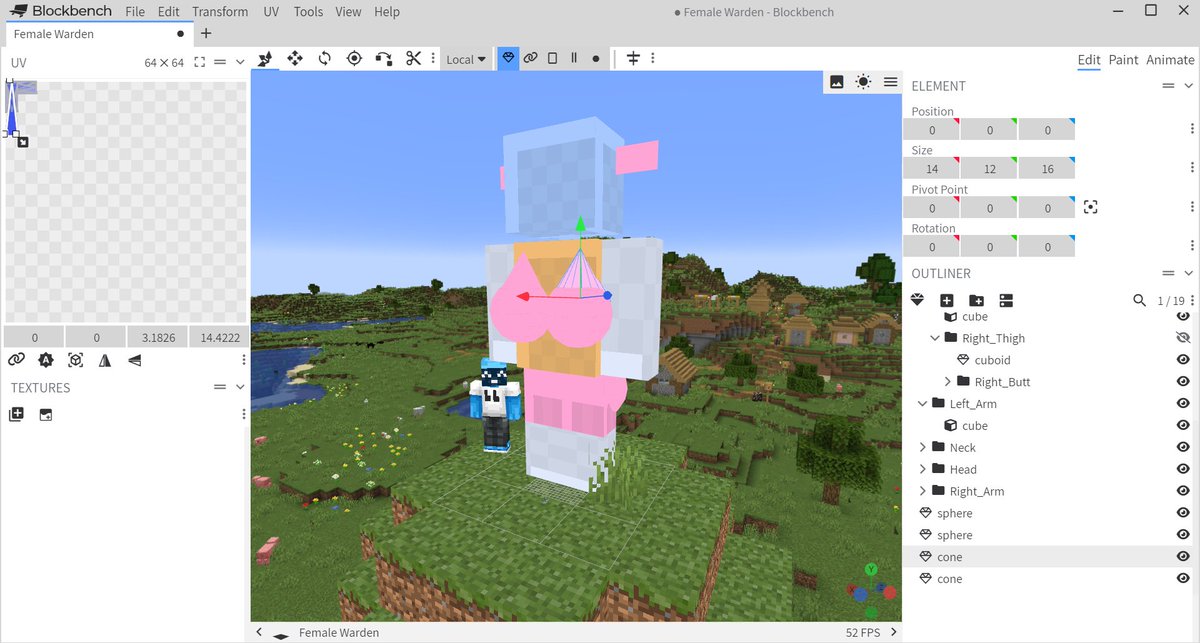Collapse the Right_Thigh group
Viewport: 1200px width, 643px height.
pyautogui.click(x=935, y=338)
